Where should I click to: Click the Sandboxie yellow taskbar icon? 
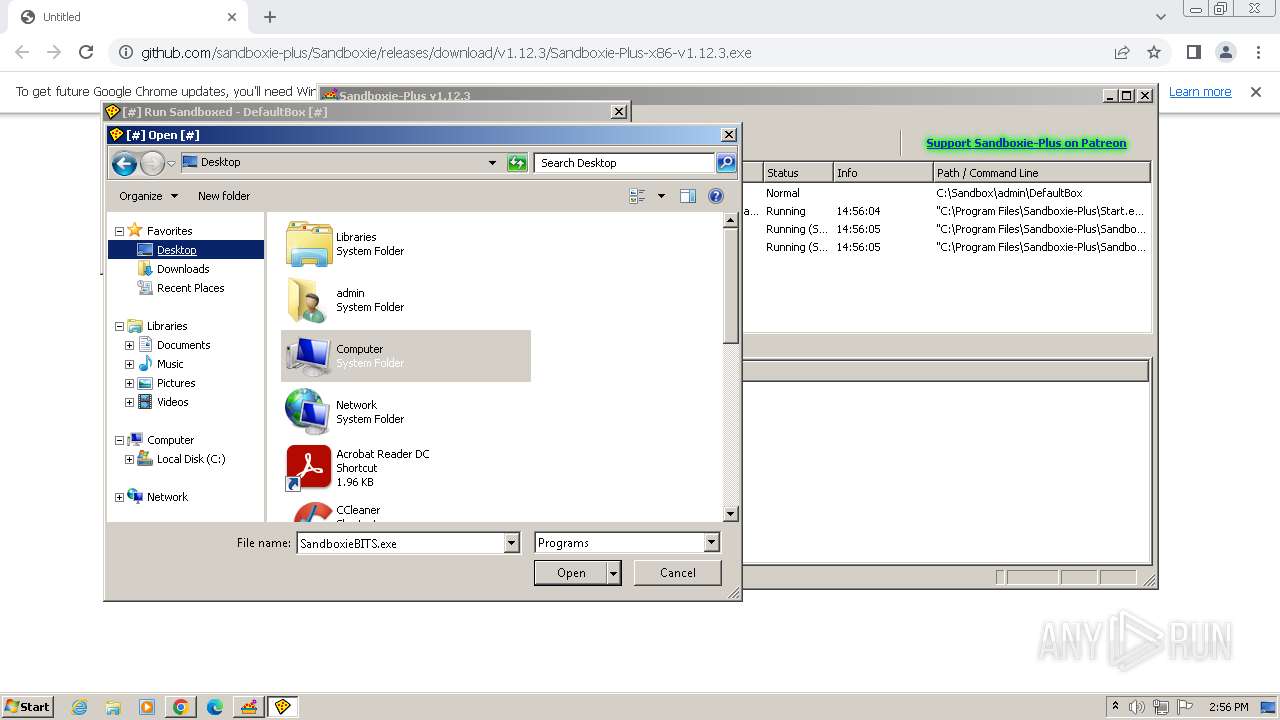(x=282, y=707)
